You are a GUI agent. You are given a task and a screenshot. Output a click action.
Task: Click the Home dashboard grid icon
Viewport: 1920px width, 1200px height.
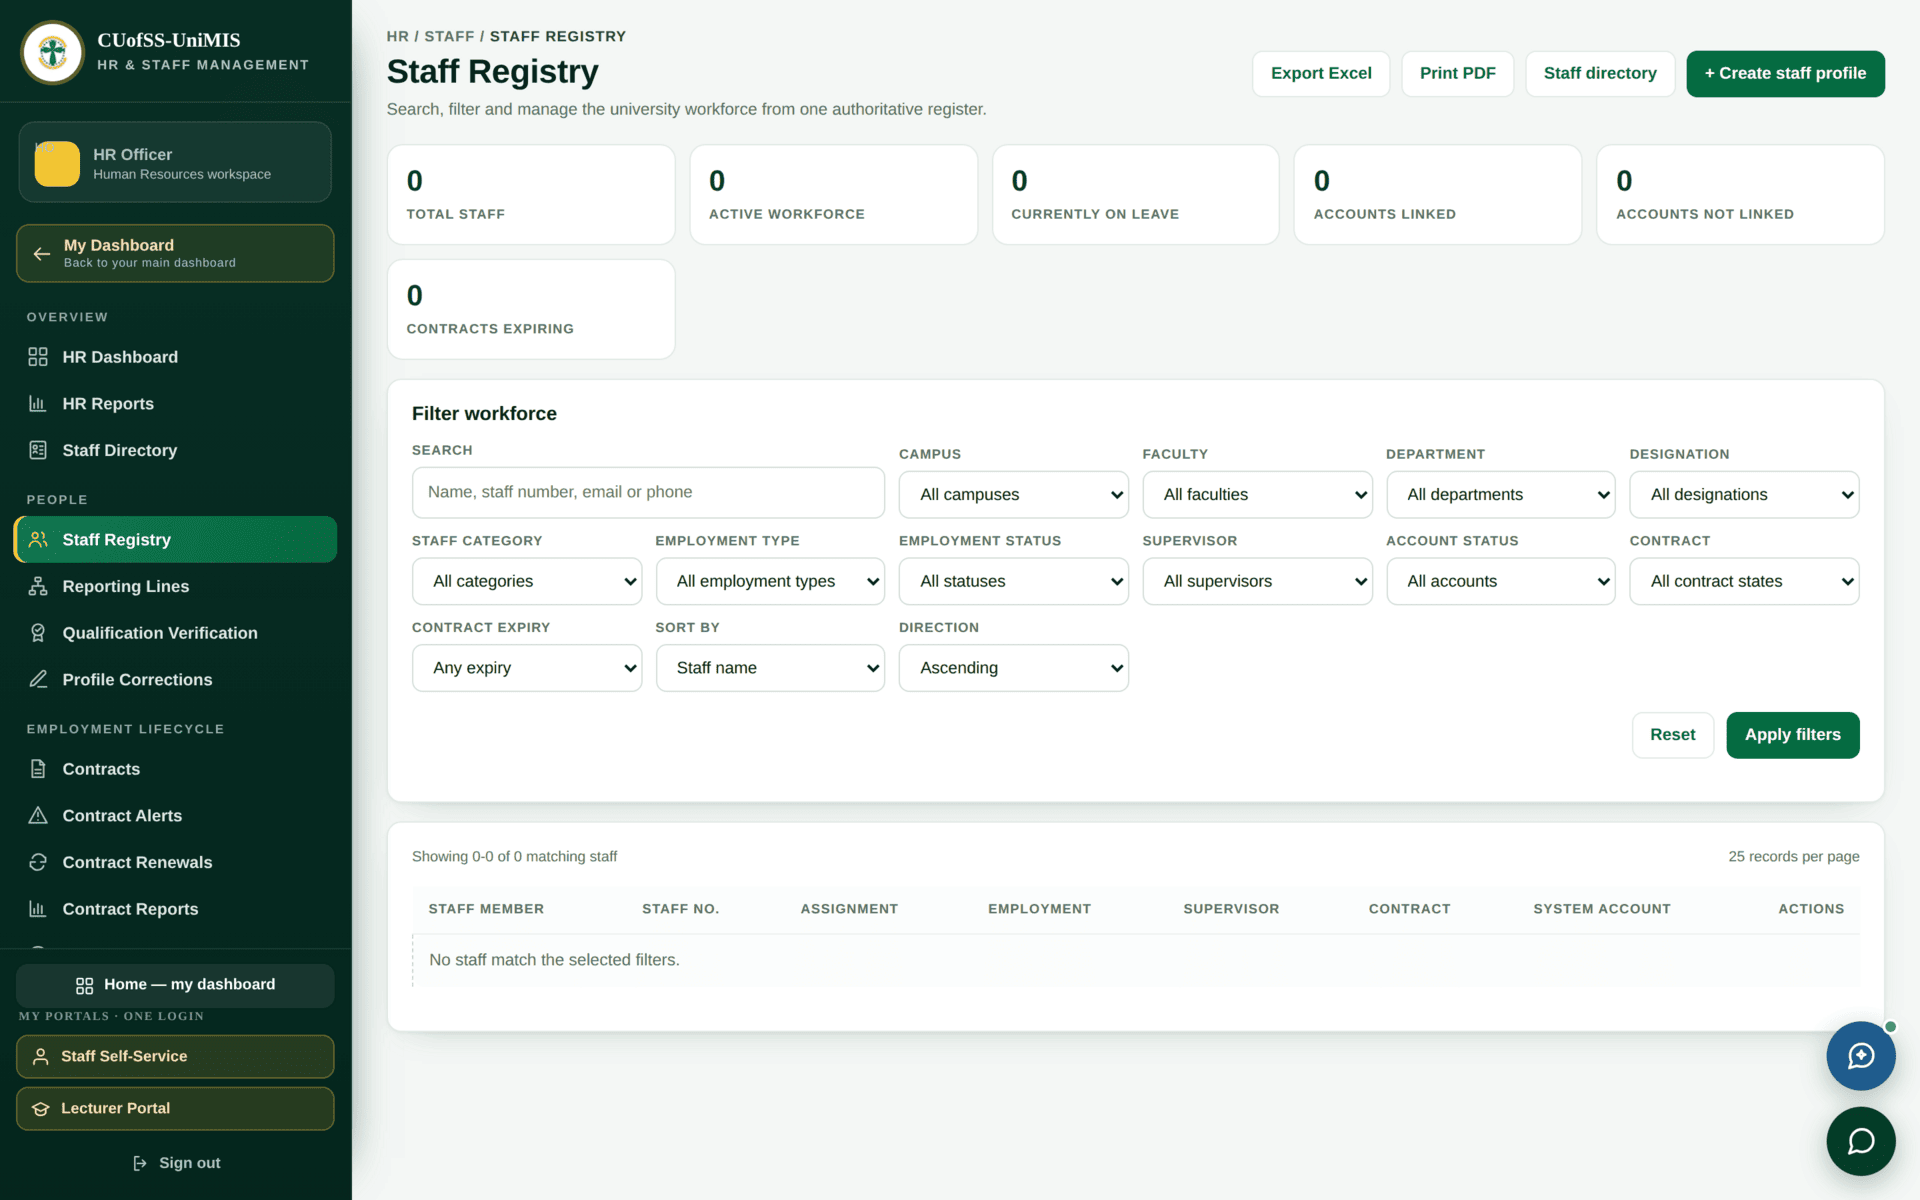[x=85, y=986]
